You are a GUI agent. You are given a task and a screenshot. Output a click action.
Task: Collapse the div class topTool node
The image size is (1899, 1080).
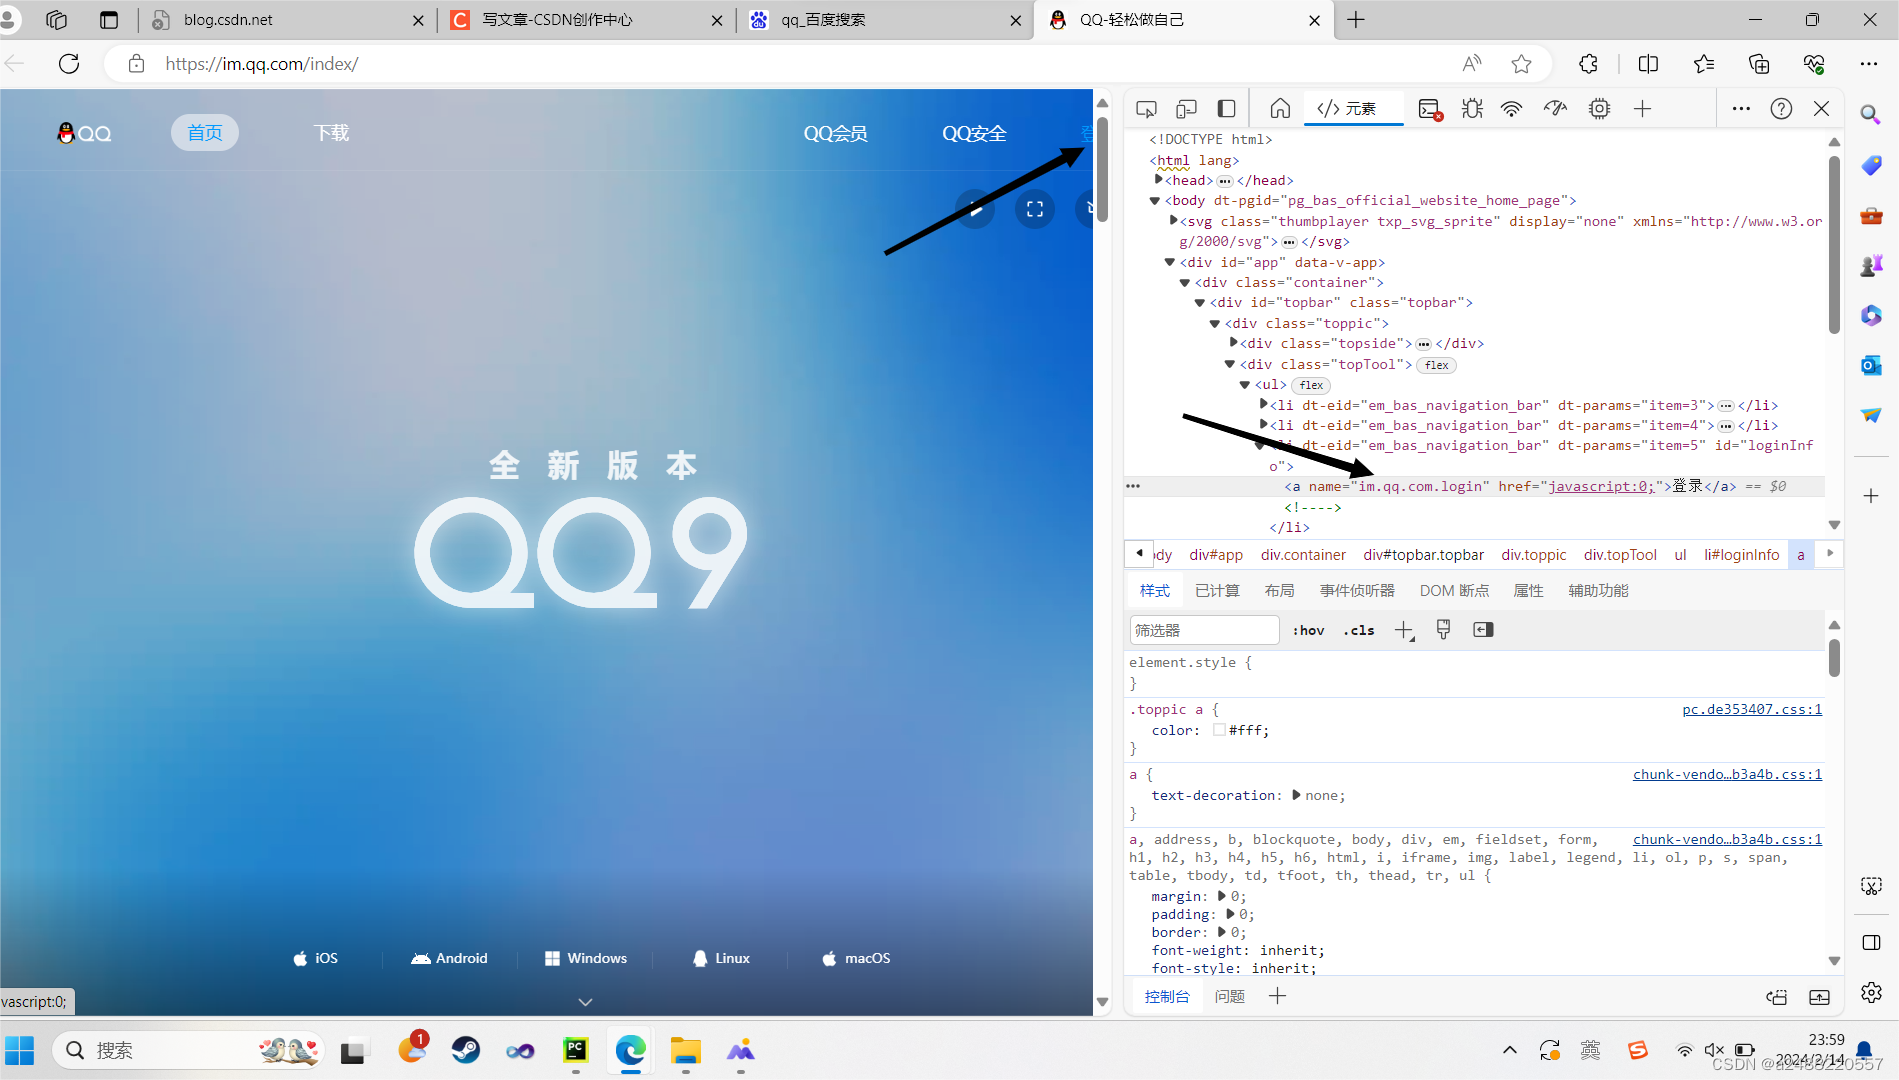[1230, 364]
